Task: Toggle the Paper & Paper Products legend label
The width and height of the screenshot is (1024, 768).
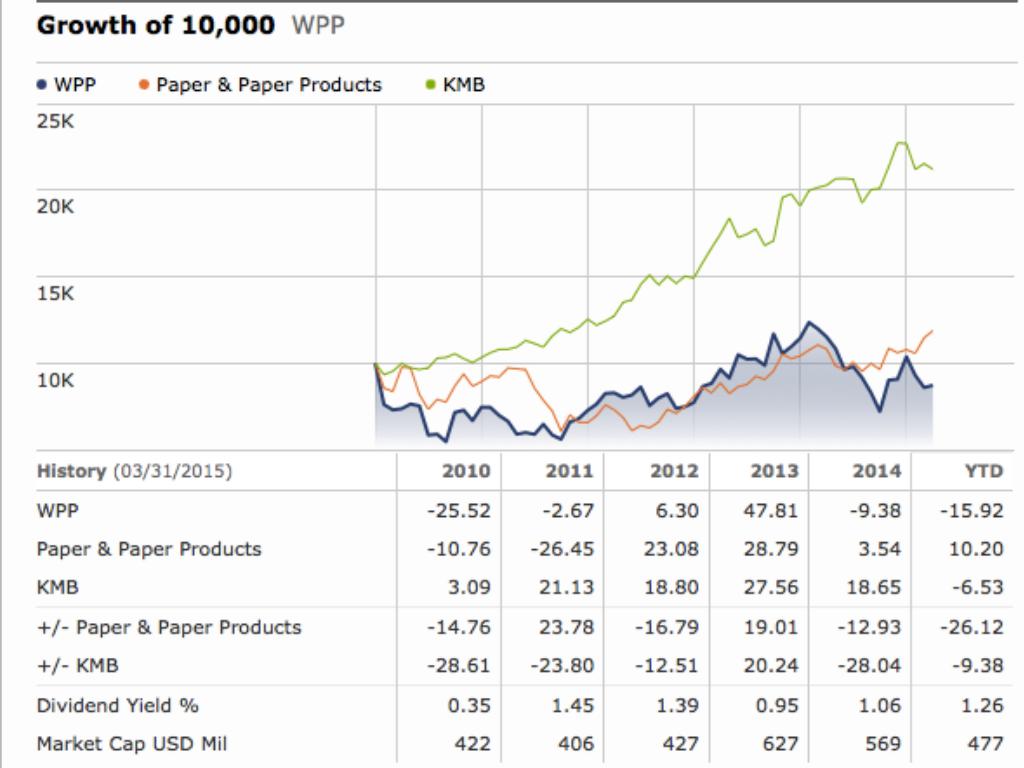Action: click(x=268, y=85)
